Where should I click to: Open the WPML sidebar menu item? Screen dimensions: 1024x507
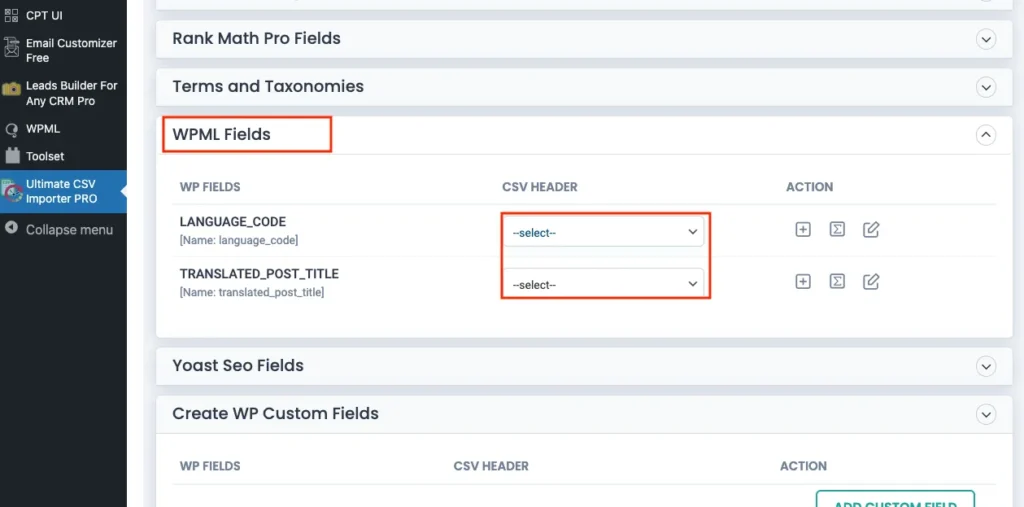pos(43,129)
